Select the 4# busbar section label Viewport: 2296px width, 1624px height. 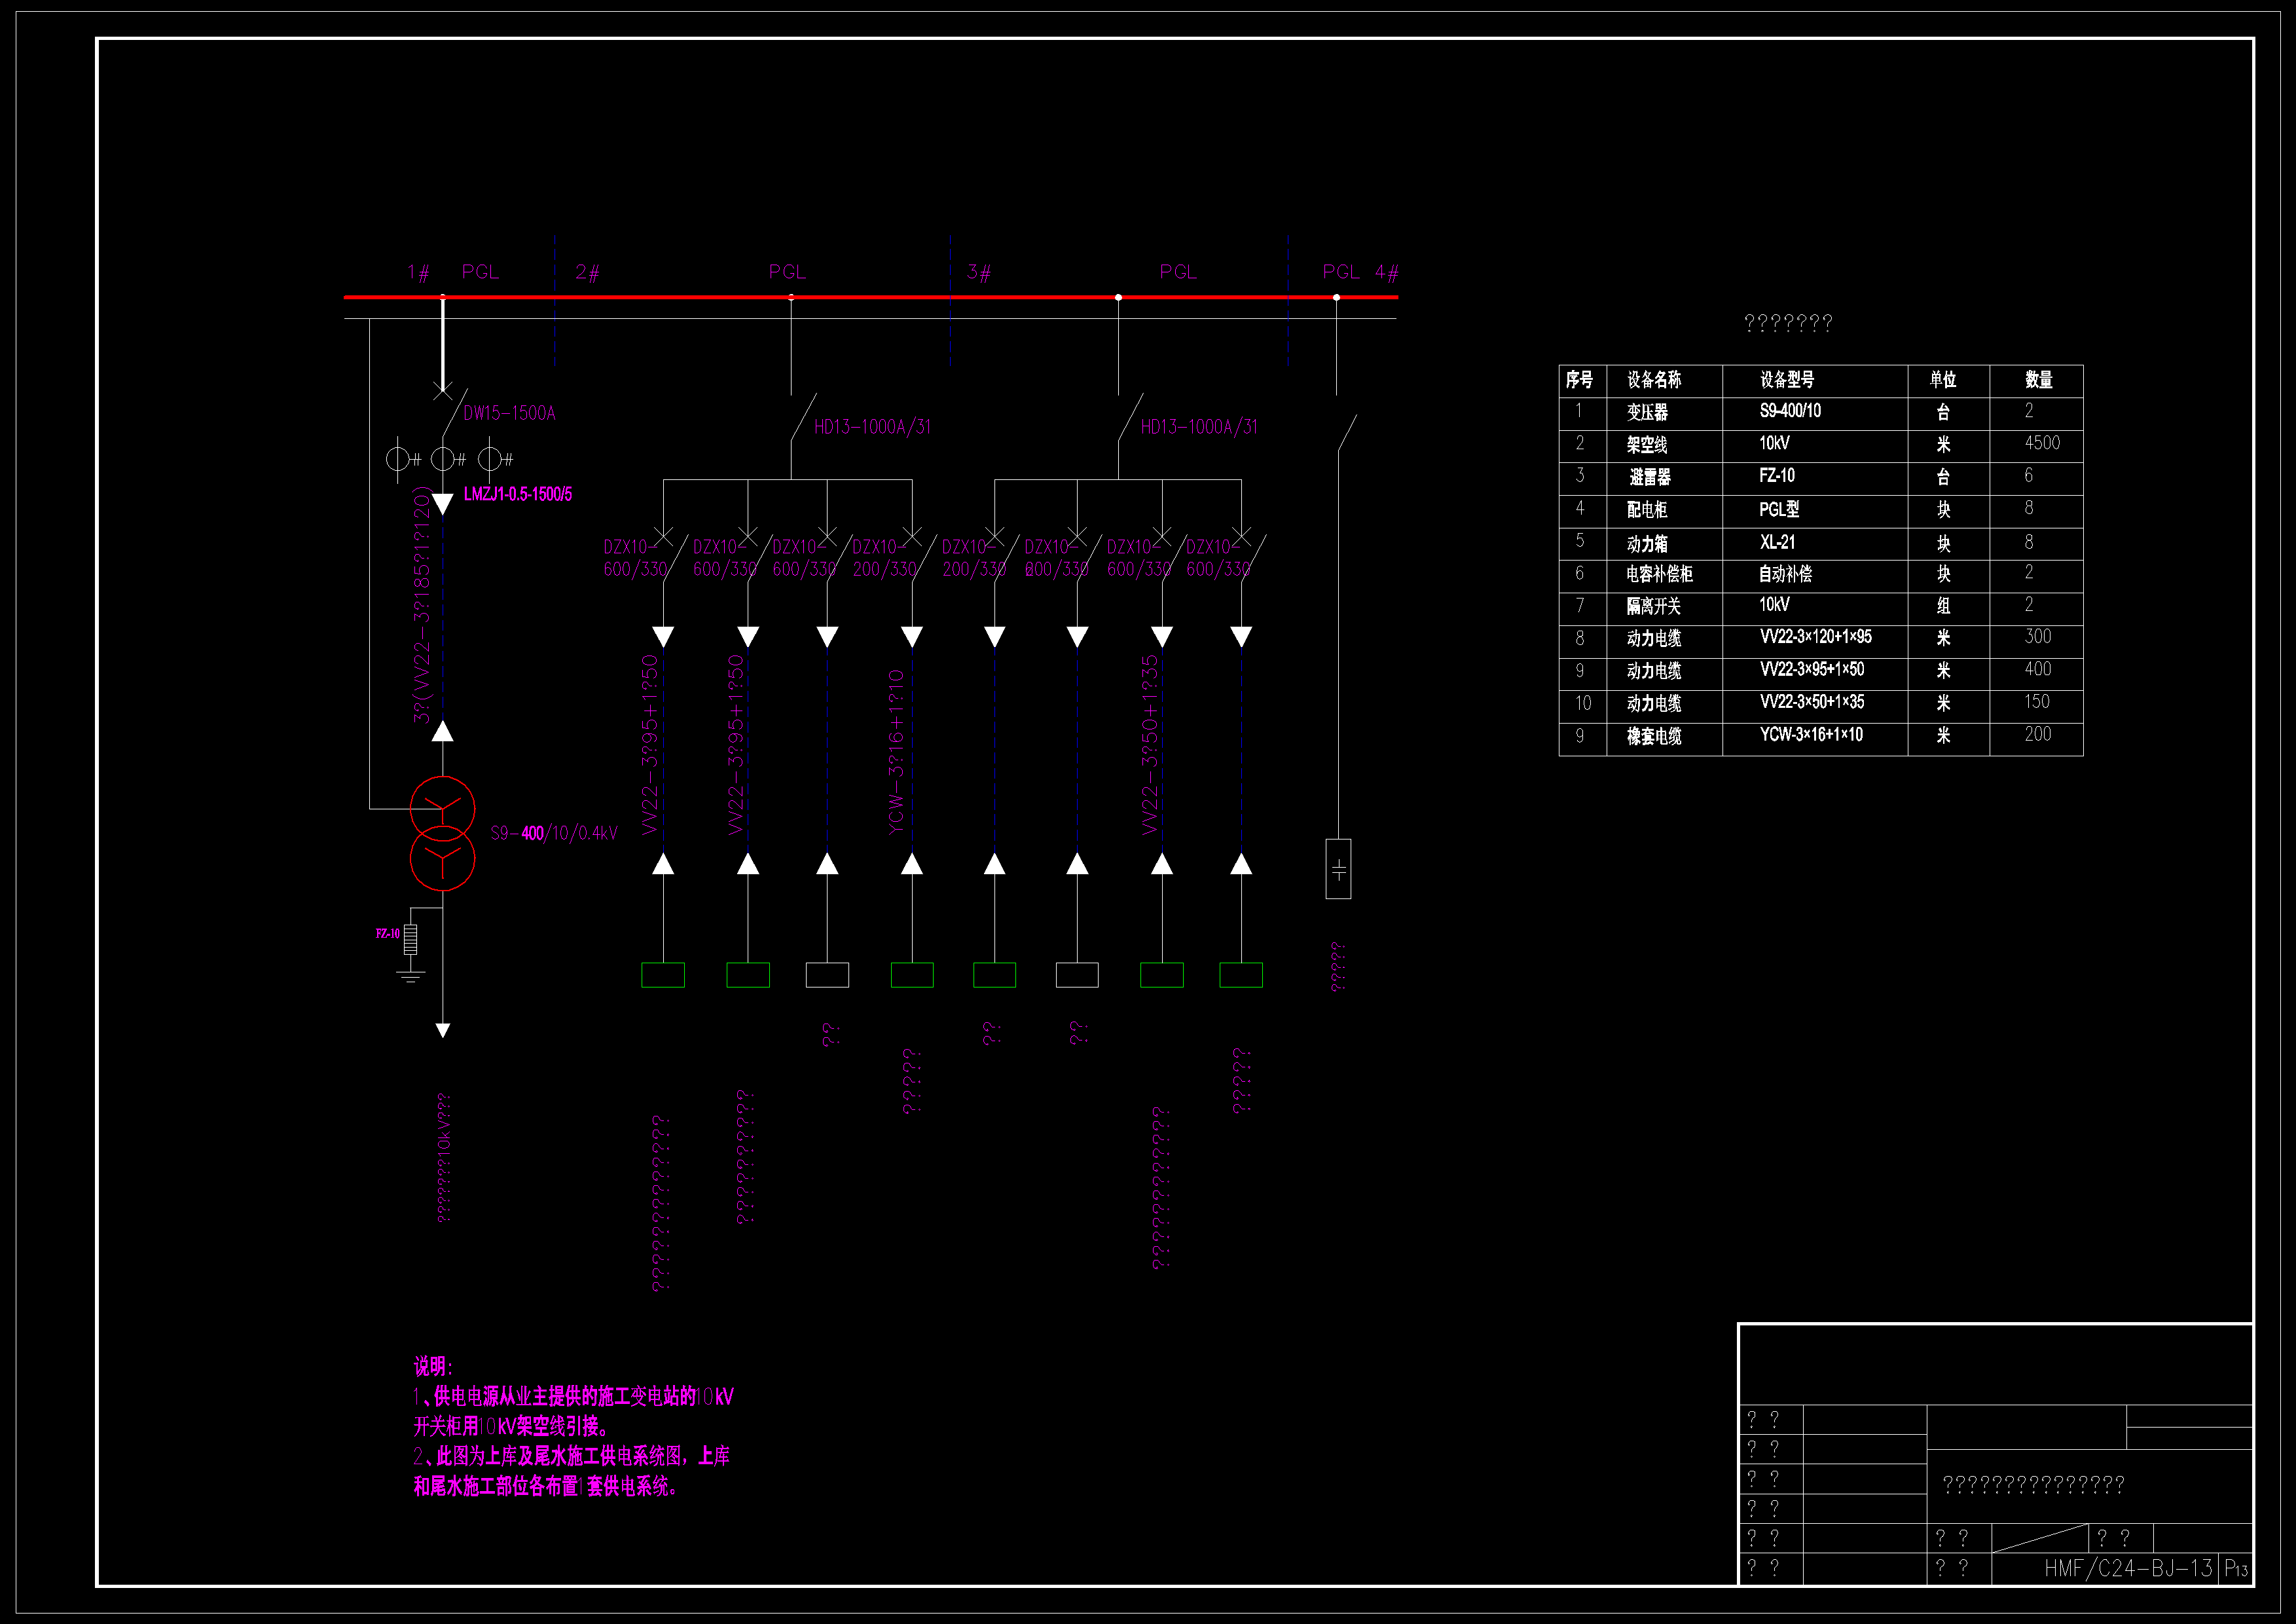point(1387,272)
